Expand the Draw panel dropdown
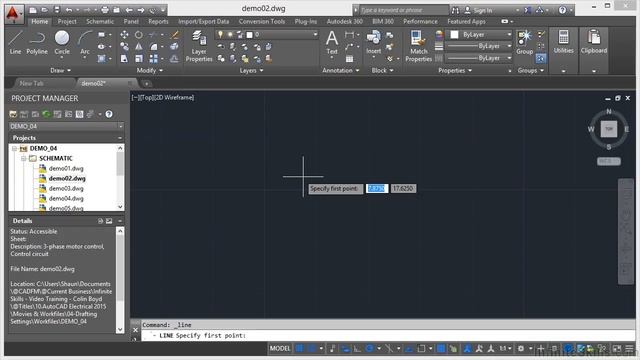This screenshot has height=360, width=640. tap(60, 71)
